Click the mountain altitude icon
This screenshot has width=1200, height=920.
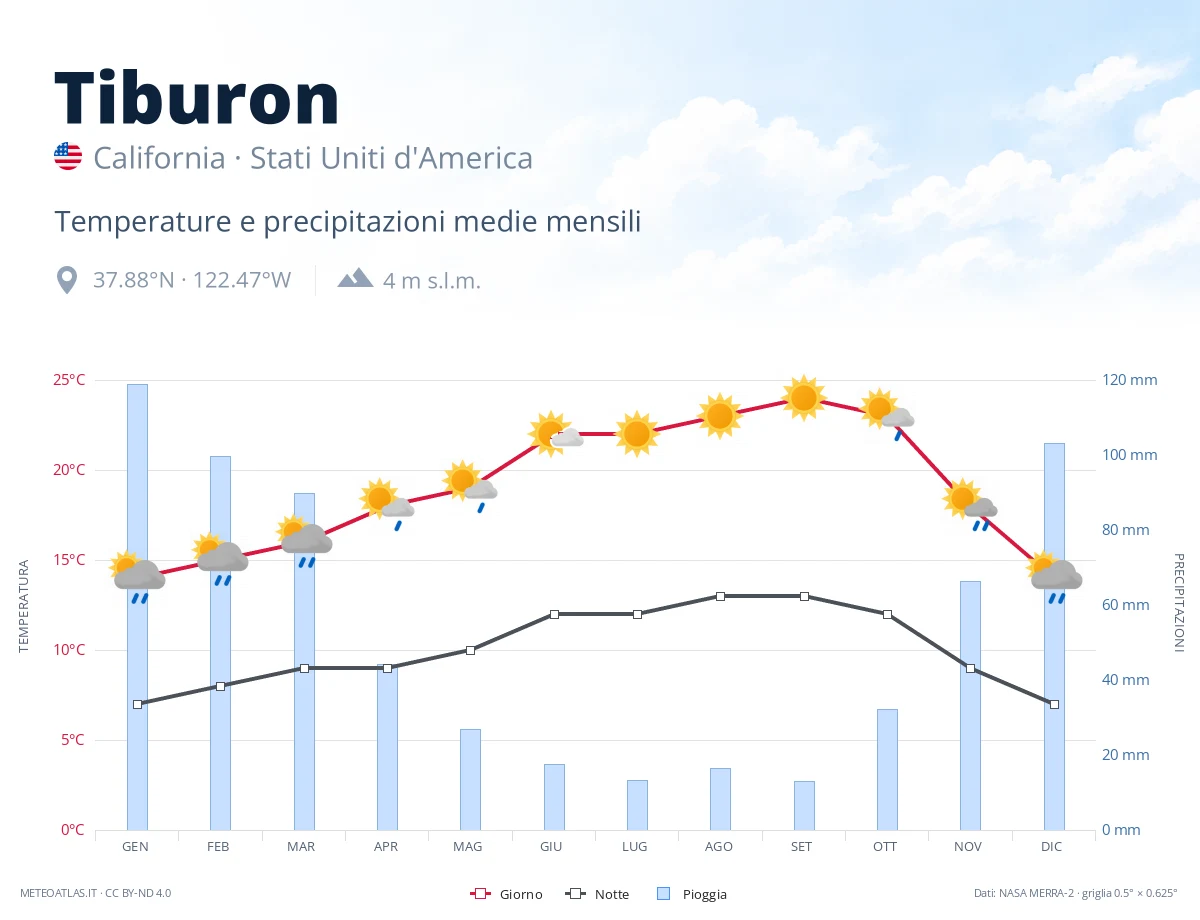355,278
